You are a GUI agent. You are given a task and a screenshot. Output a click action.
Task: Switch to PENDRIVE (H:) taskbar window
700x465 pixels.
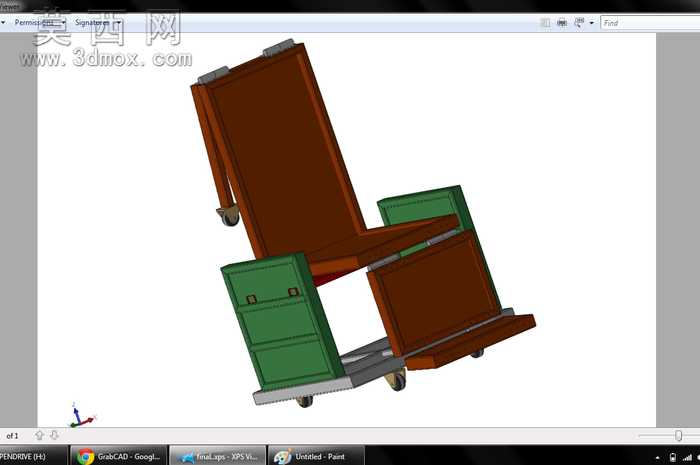[x=34, y=457]
